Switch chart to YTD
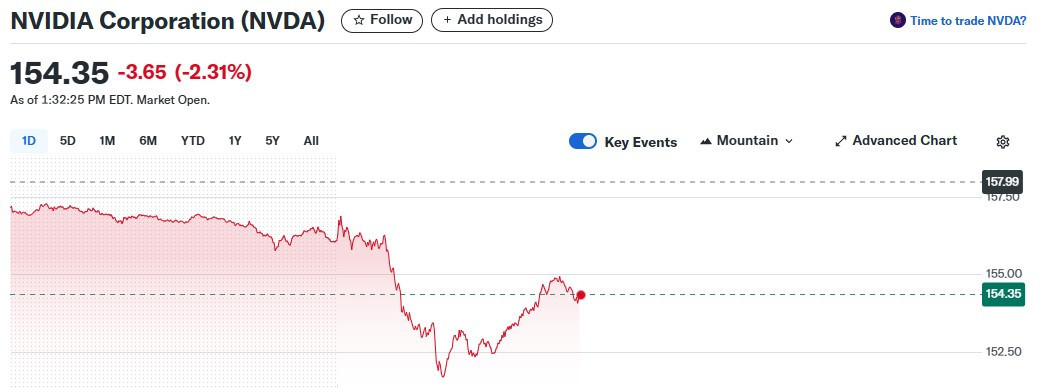Screen dimensions: 1040x388 [193, 141]
